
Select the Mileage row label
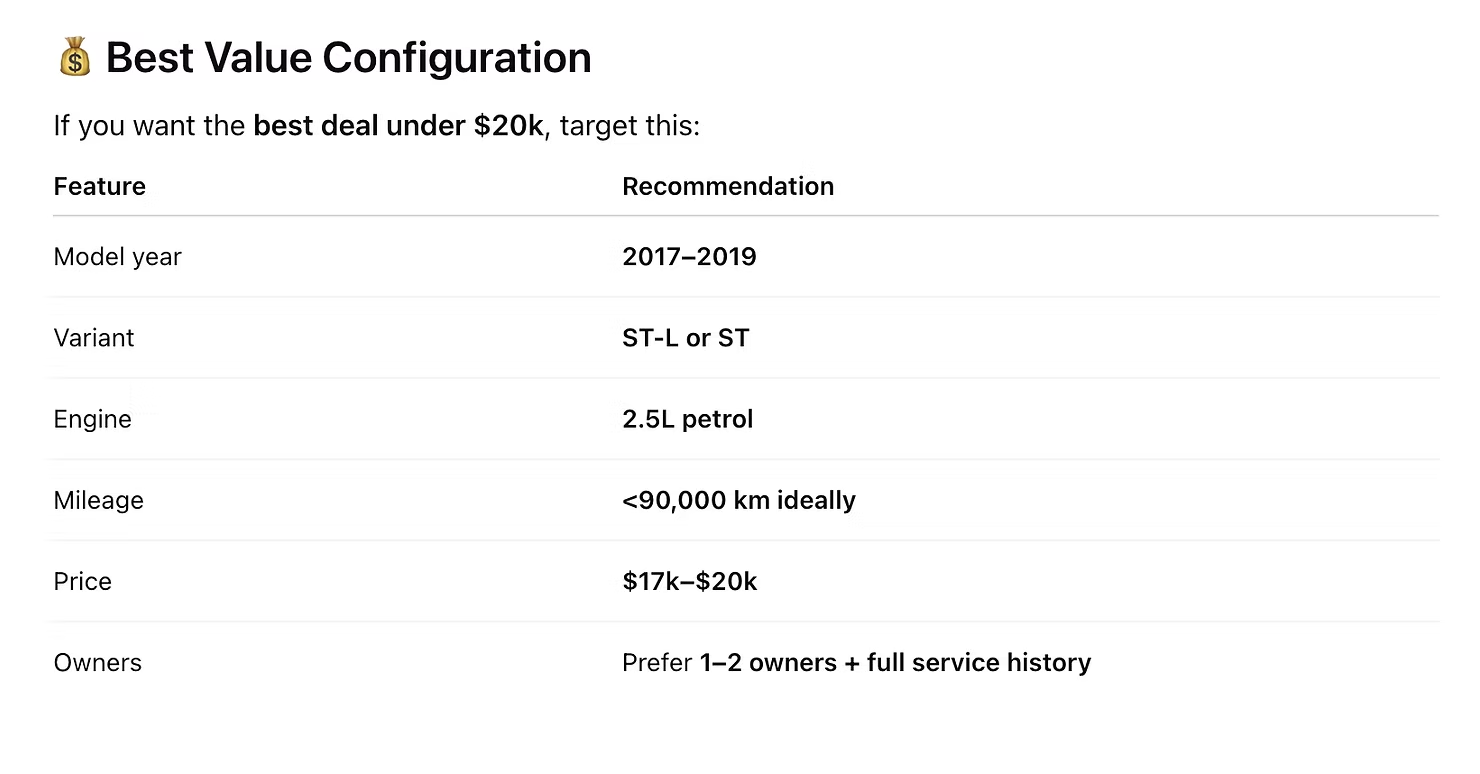[x=99, y=500]
